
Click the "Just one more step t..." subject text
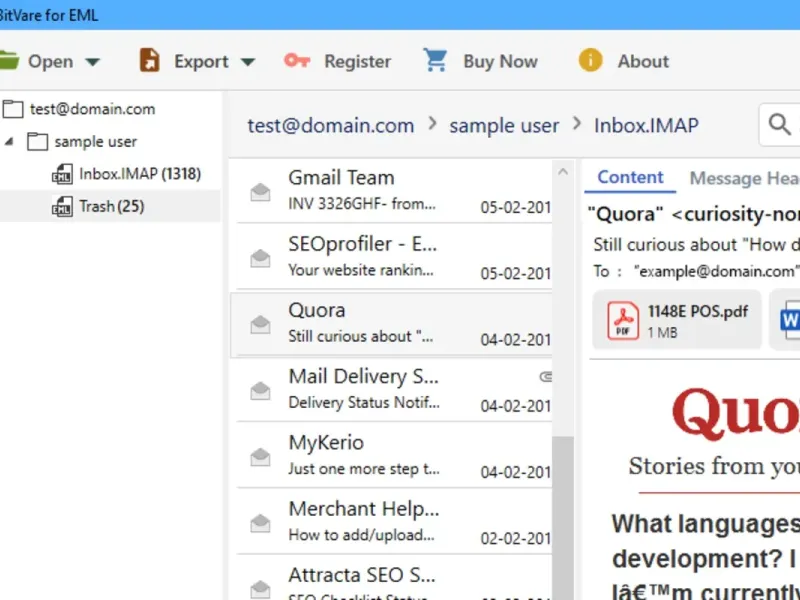364,469
